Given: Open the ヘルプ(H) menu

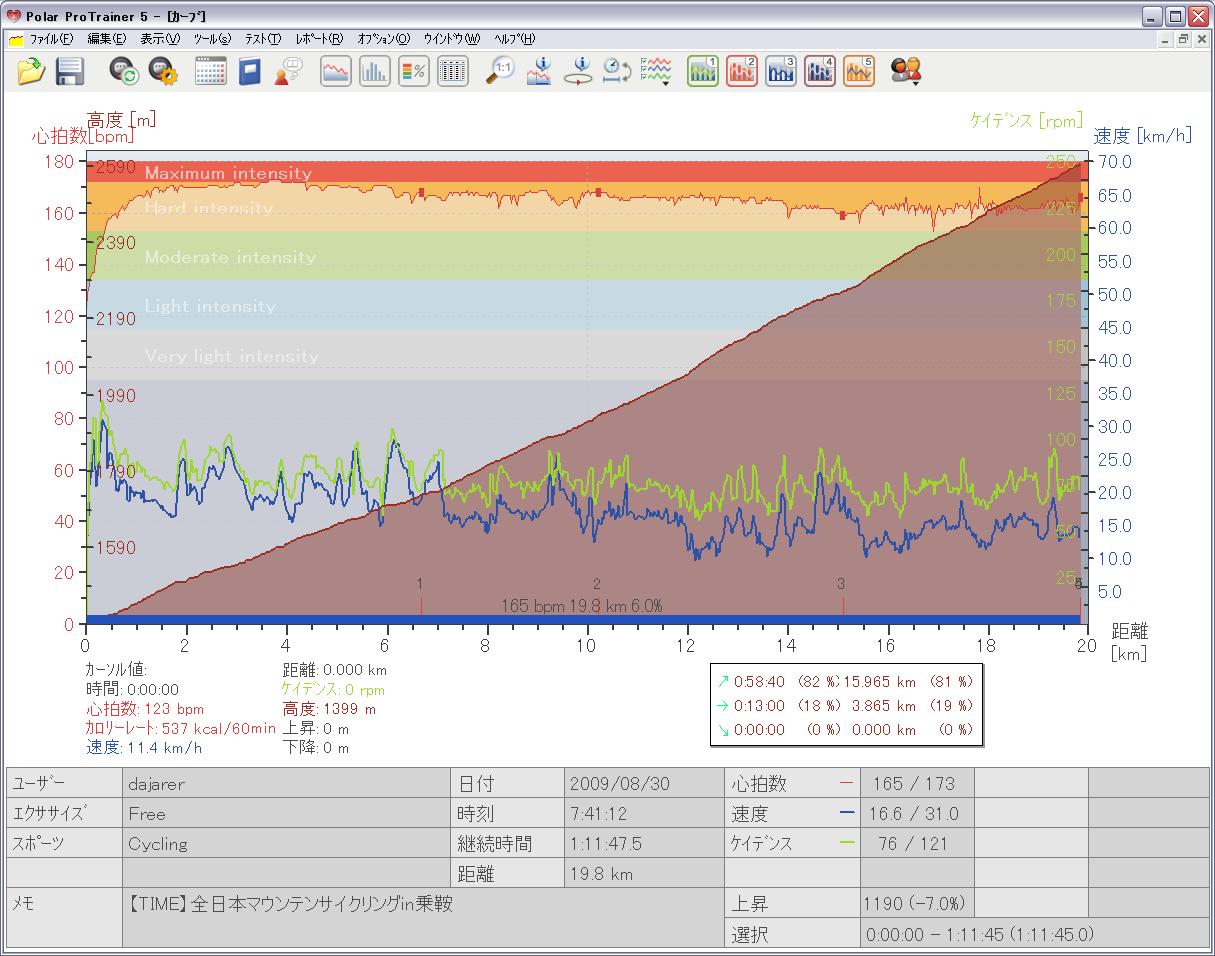Looking at the screenshot, I should coord(514,39).
